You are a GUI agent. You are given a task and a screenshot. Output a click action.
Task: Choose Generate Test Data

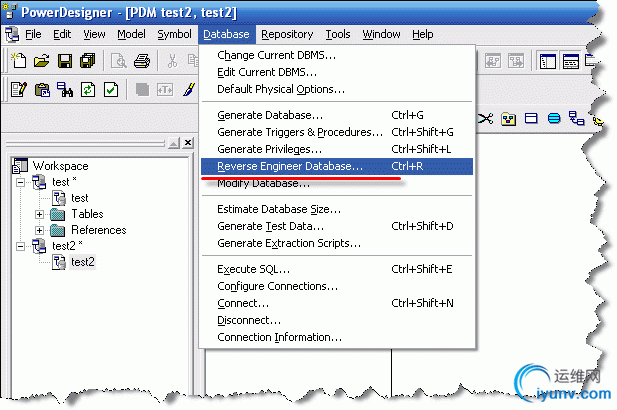click(x=337, y=226)
